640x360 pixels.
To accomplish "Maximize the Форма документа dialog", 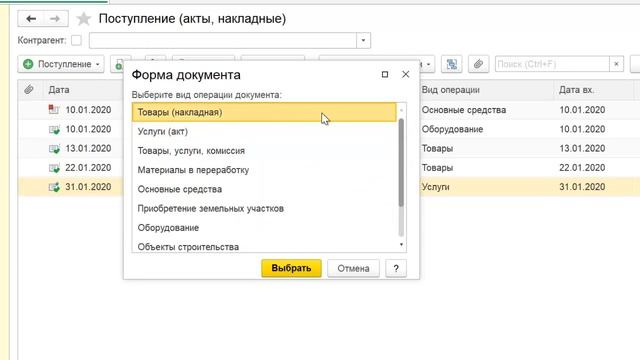I will click(x=384, y=74).
